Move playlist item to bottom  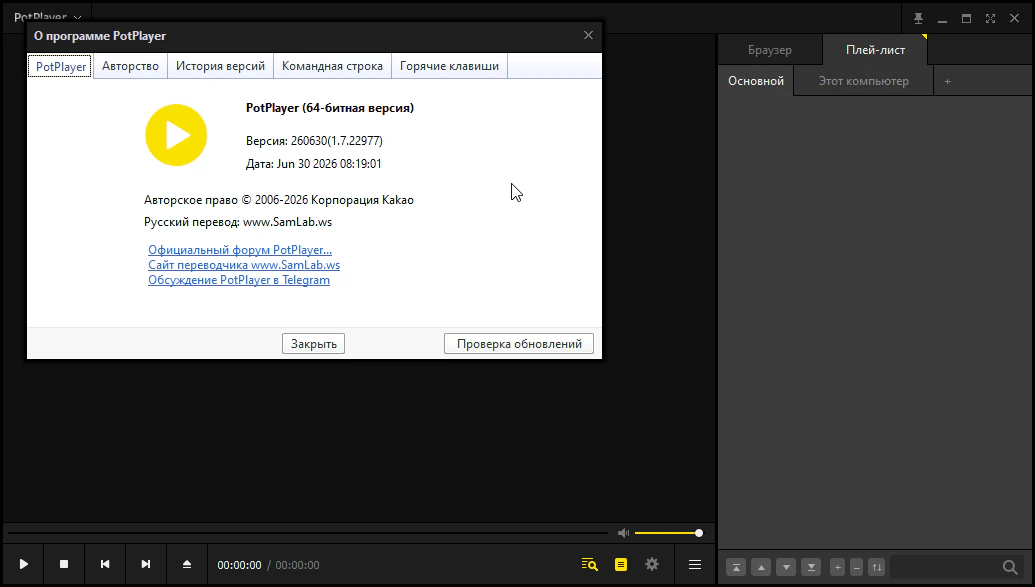[811, 567]
